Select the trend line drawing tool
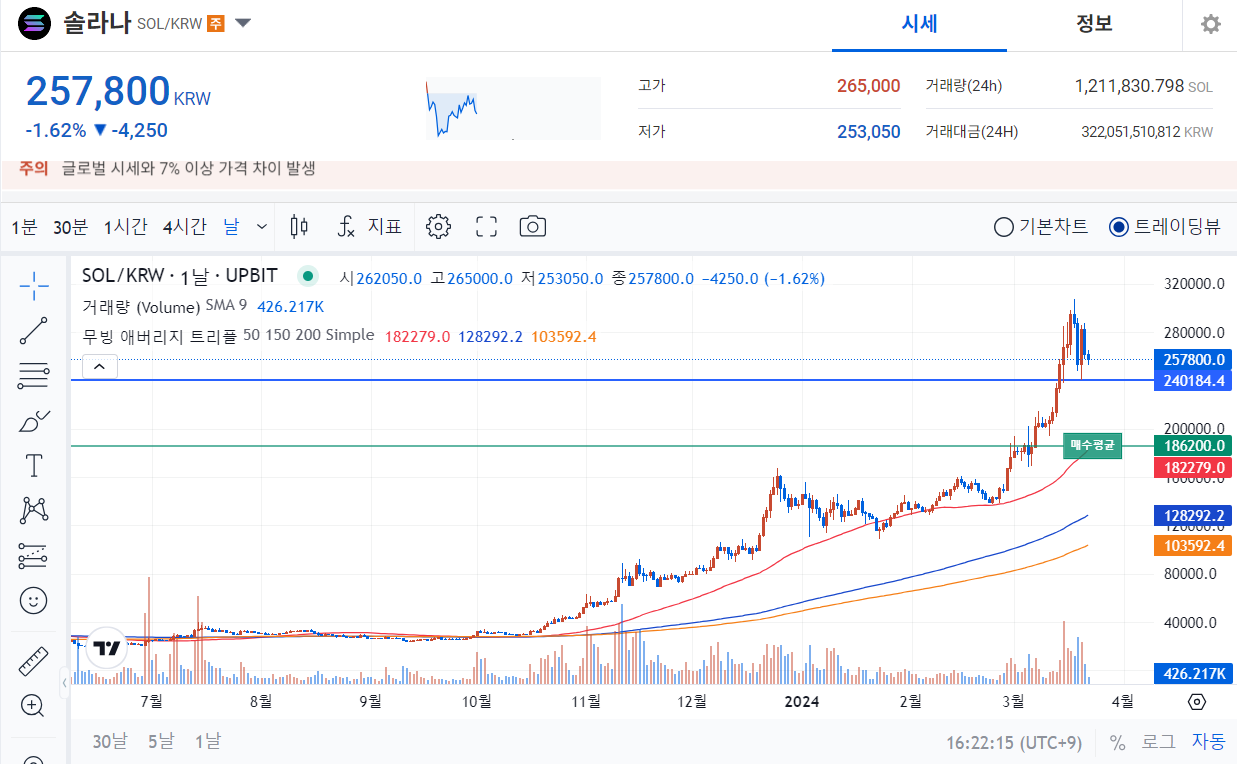This screenshot has height=764, width=1237. [x=34, y=331]
